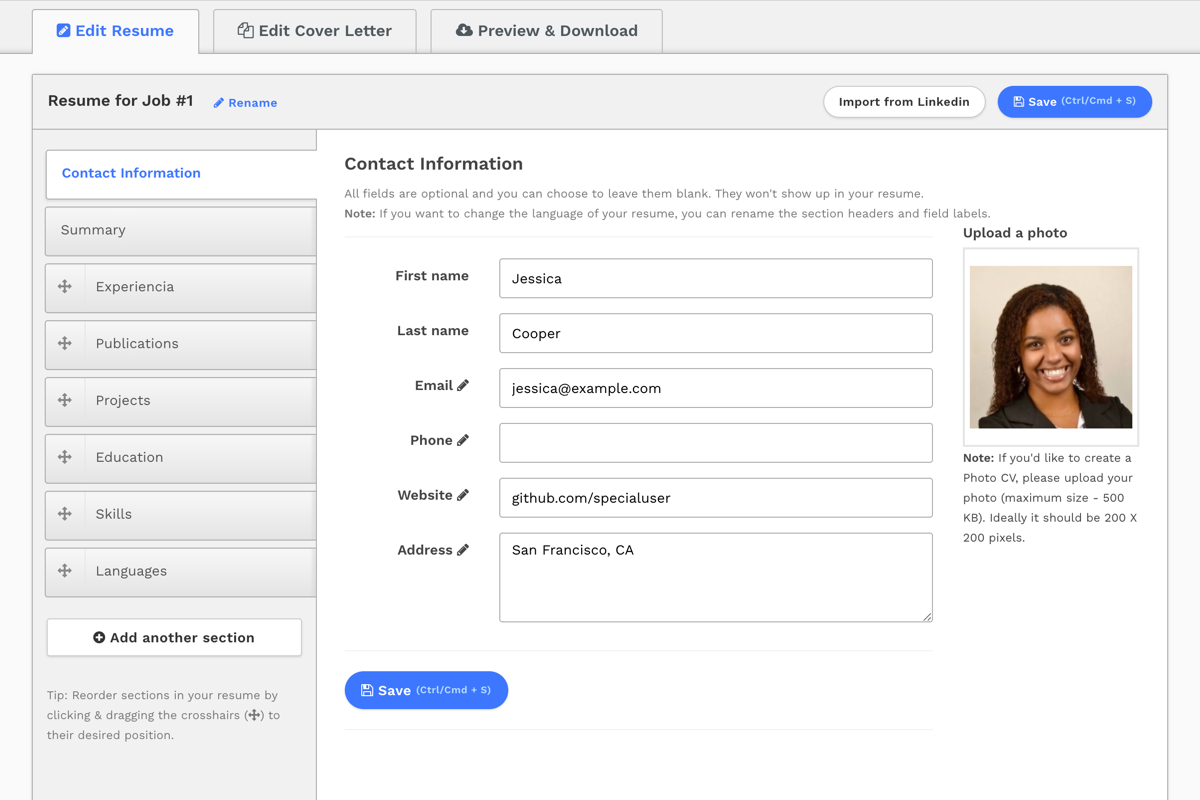
Task: Click the uploaded profile photo thumbnail
Action: click(x=1050, y=347)
